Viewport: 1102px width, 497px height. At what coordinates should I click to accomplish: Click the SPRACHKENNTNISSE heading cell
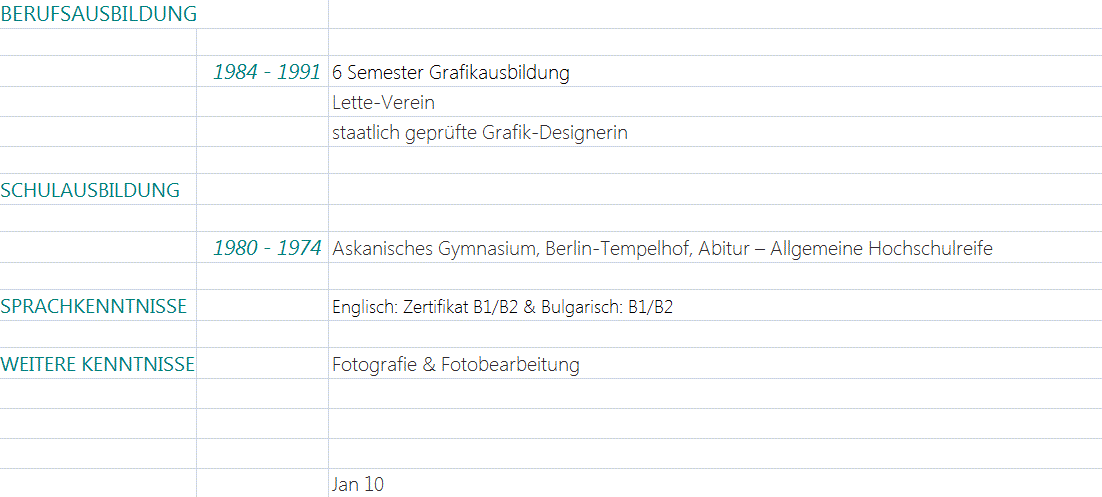[x=94, y=306]
